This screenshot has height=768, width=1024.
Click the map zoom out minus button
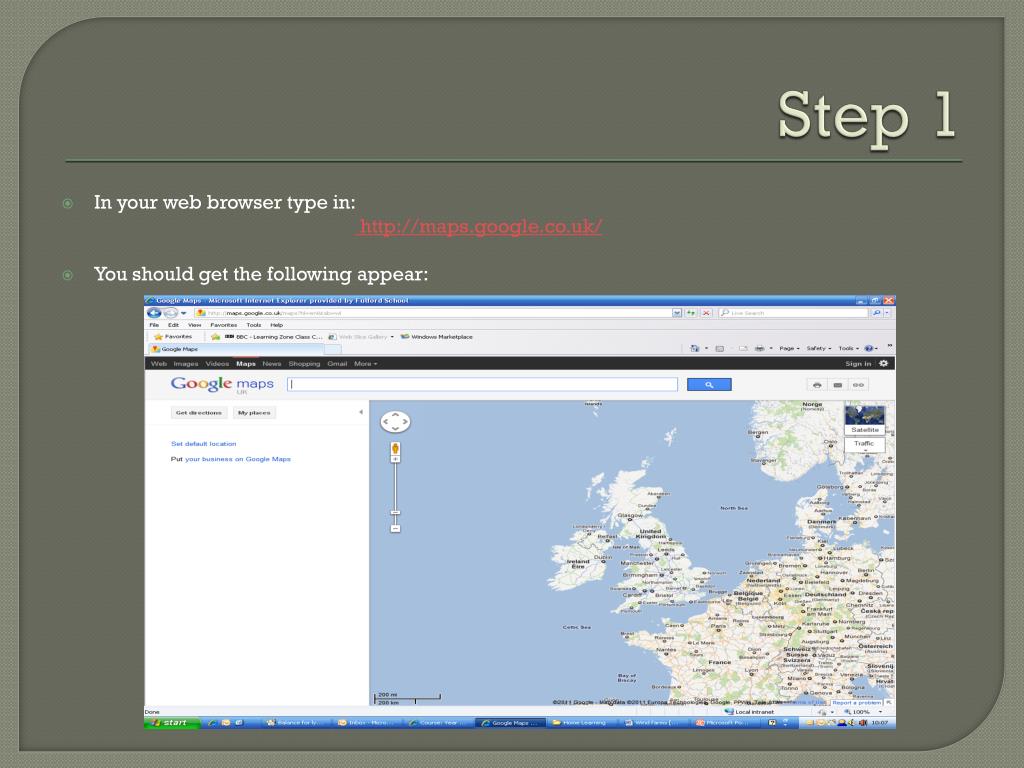[395, 528]
